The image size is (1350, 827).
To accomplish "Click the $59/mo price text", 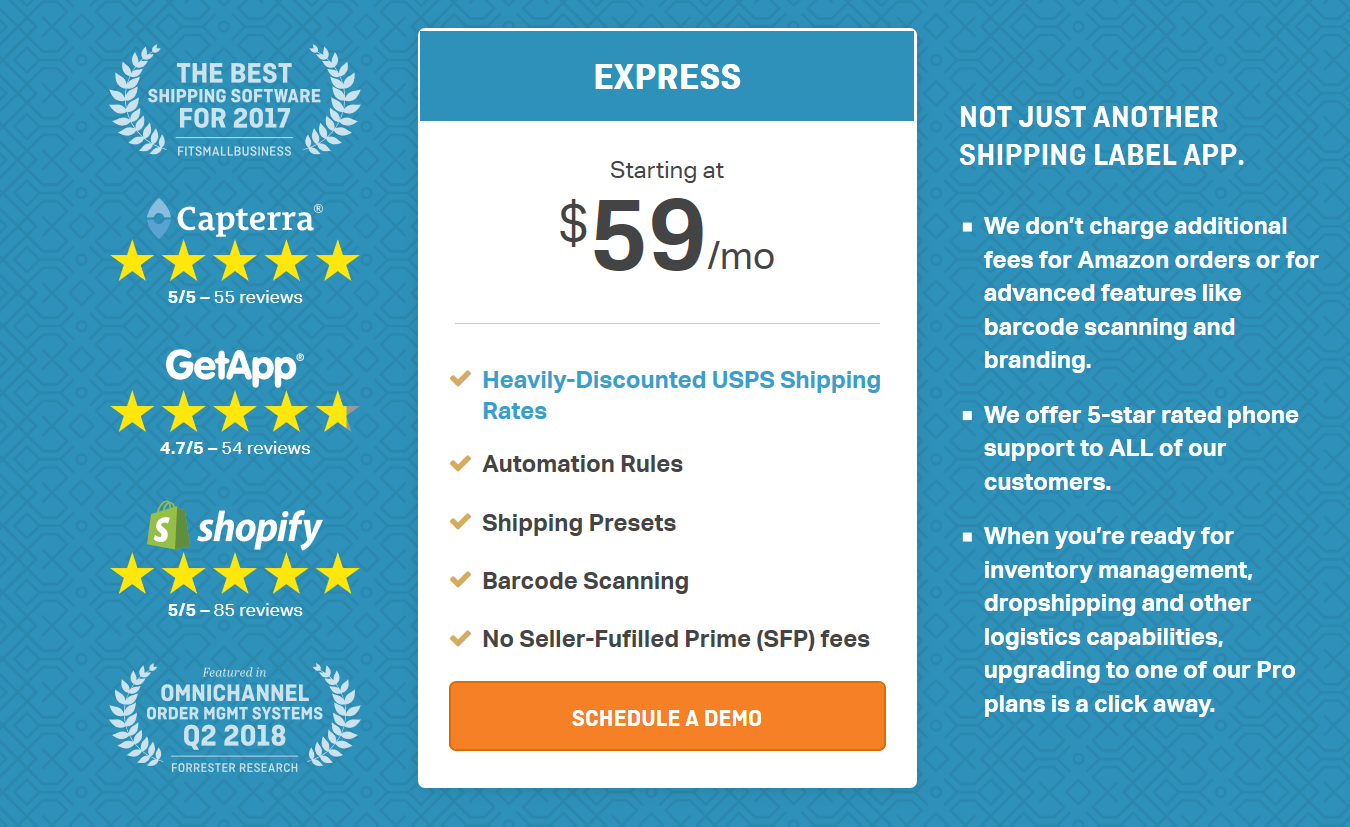I will tap(667, 238).
